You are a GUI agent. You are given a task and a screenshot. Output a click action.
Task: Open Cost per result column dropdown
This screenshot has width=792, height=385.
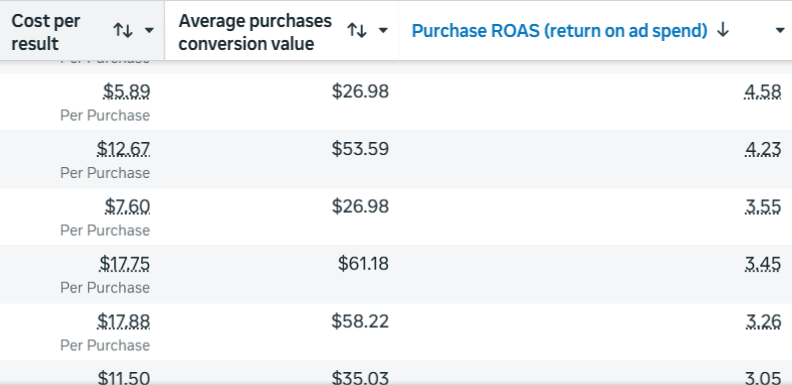149,30
